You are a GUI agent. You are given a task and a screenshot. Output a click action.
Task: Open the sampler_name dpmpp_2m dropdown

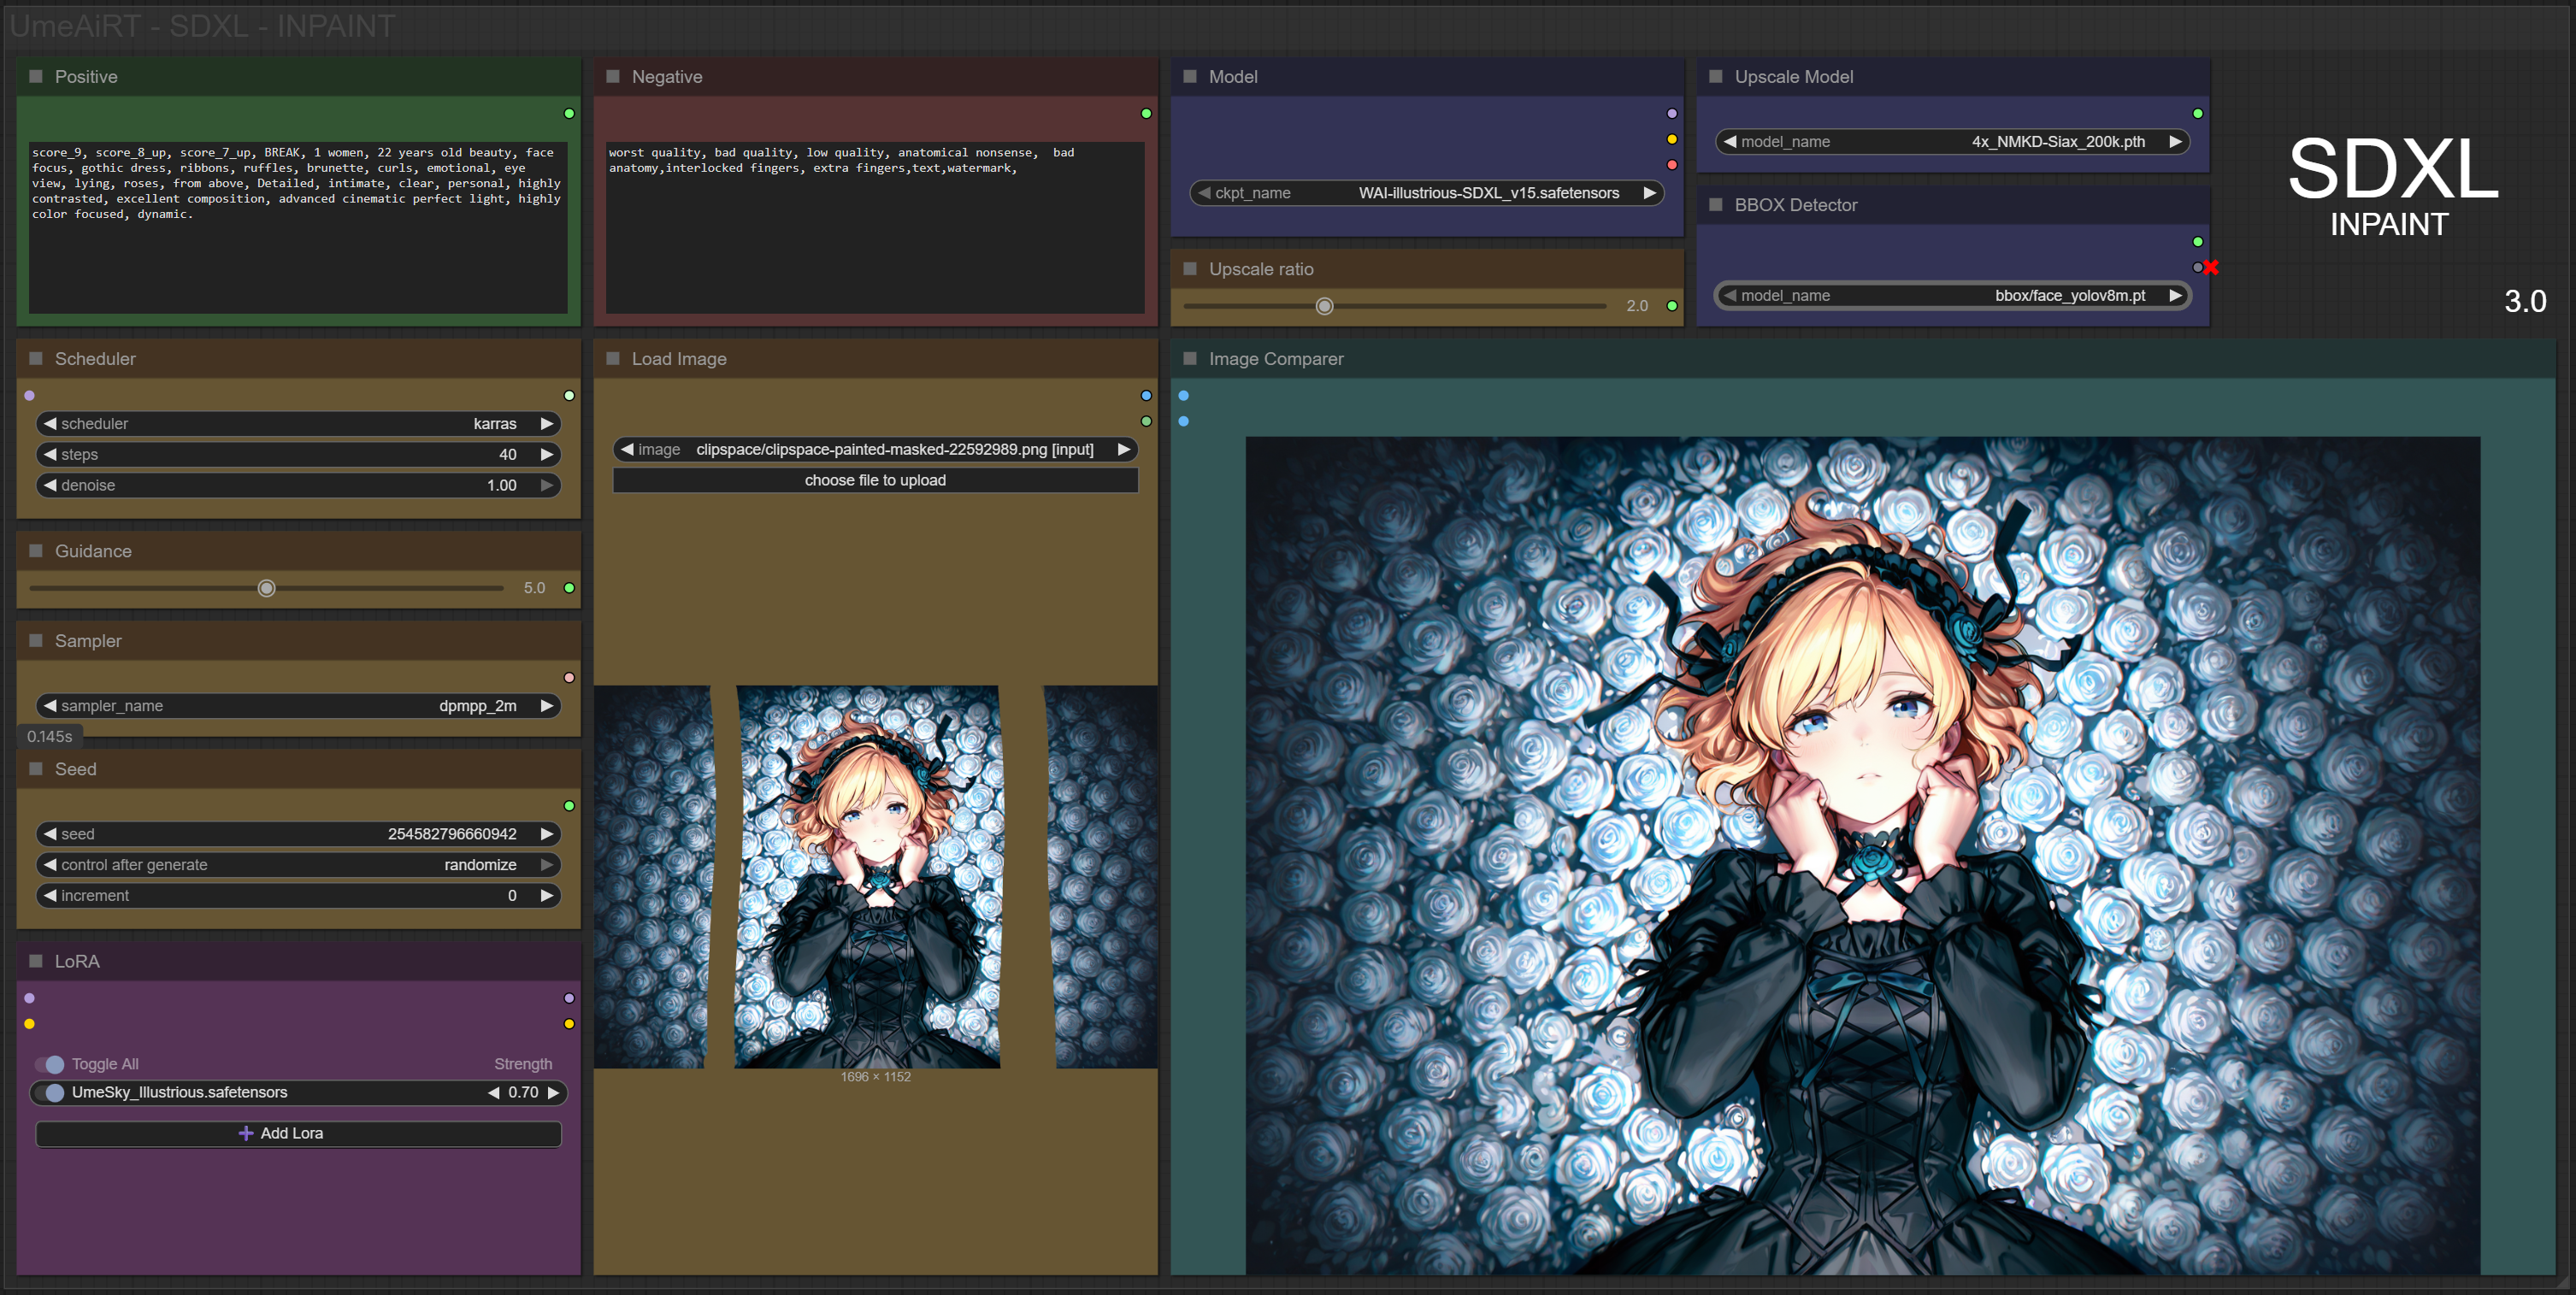coord(298,705)
